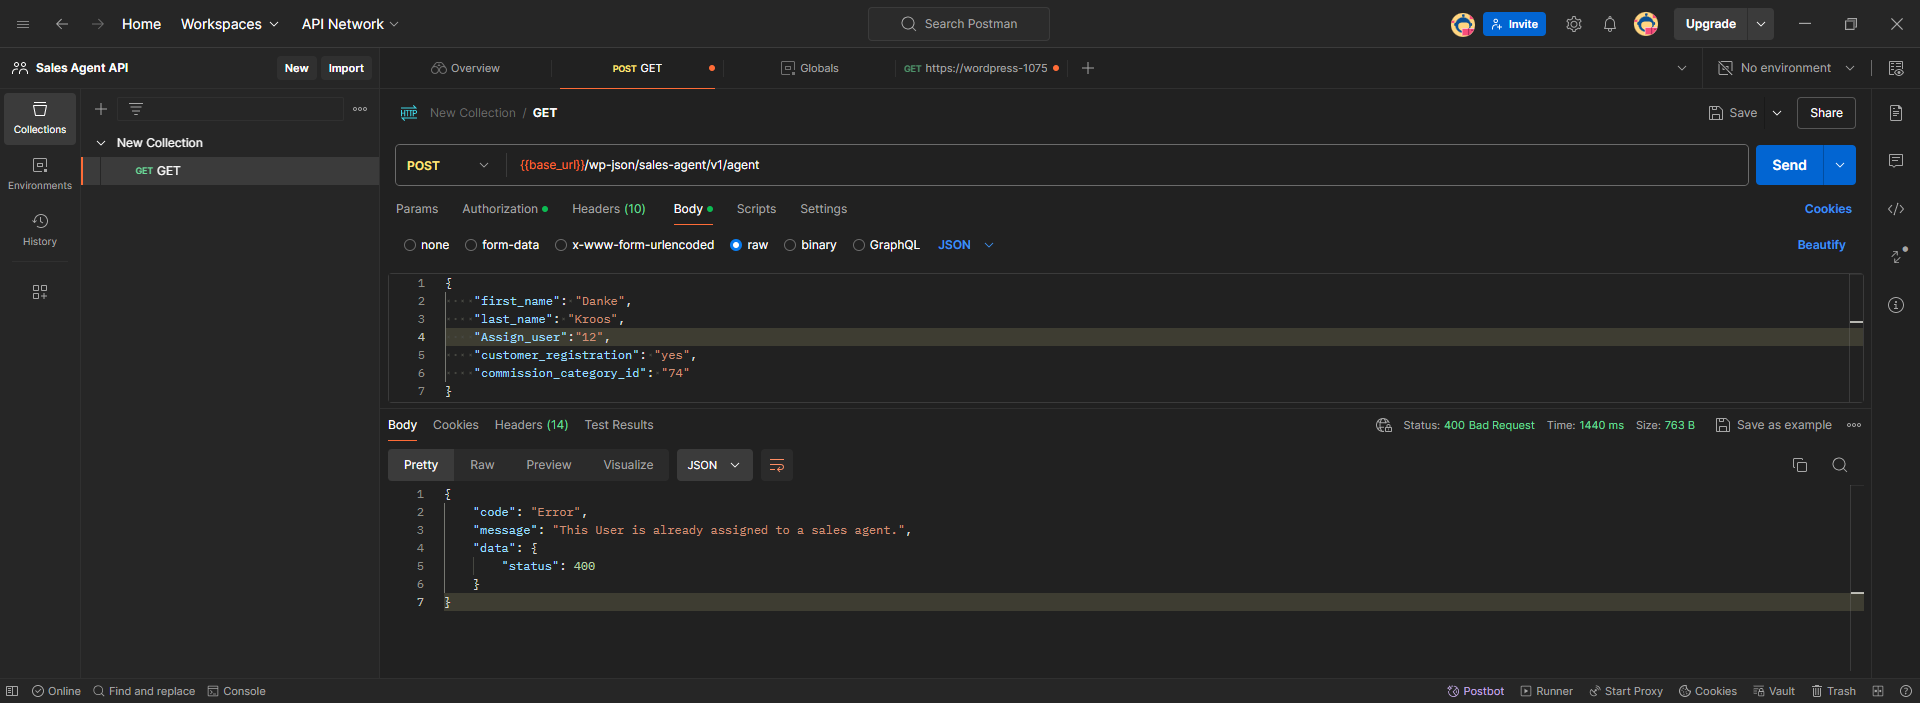This screenshot has height=703, width=1920.
Task: Open the code snippet icon
Action: point(1896,209)
